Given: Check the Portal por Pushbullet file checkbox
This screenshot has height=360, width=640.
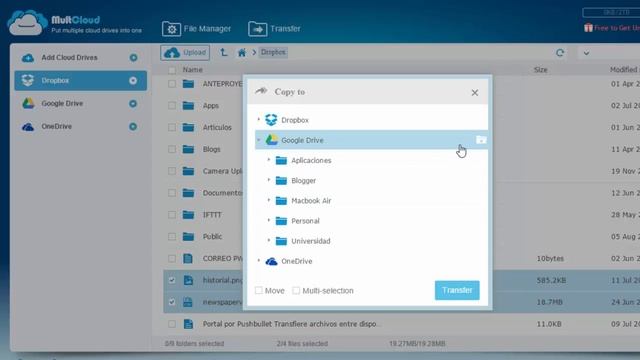Looking at the screenshot, I should [x=172, y=324].
